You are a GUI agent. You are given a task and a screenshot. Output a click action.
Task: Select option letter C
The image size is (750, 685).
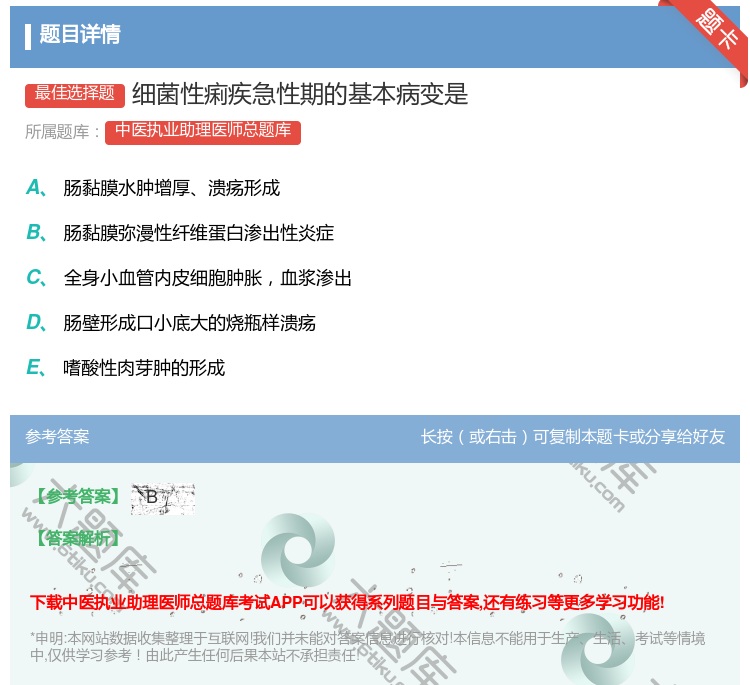click(x=34, y=278)
